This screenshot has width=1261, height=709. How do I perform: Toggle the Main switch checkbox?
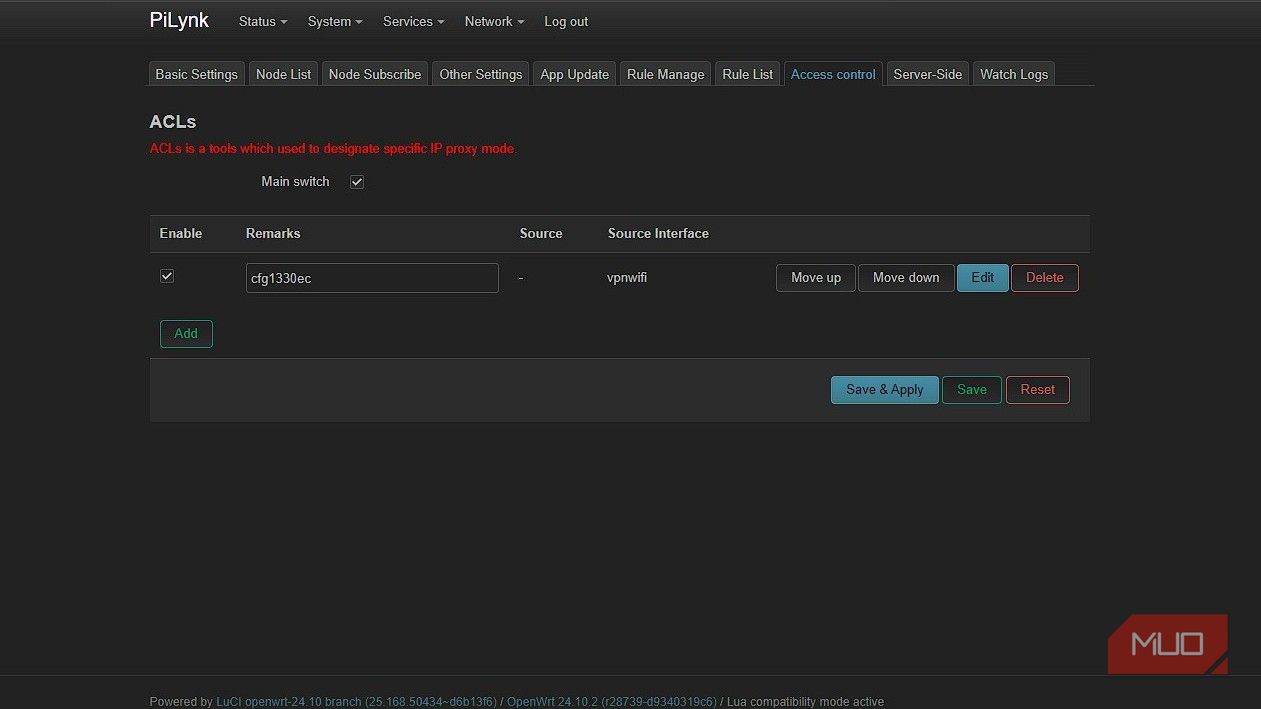357,182
